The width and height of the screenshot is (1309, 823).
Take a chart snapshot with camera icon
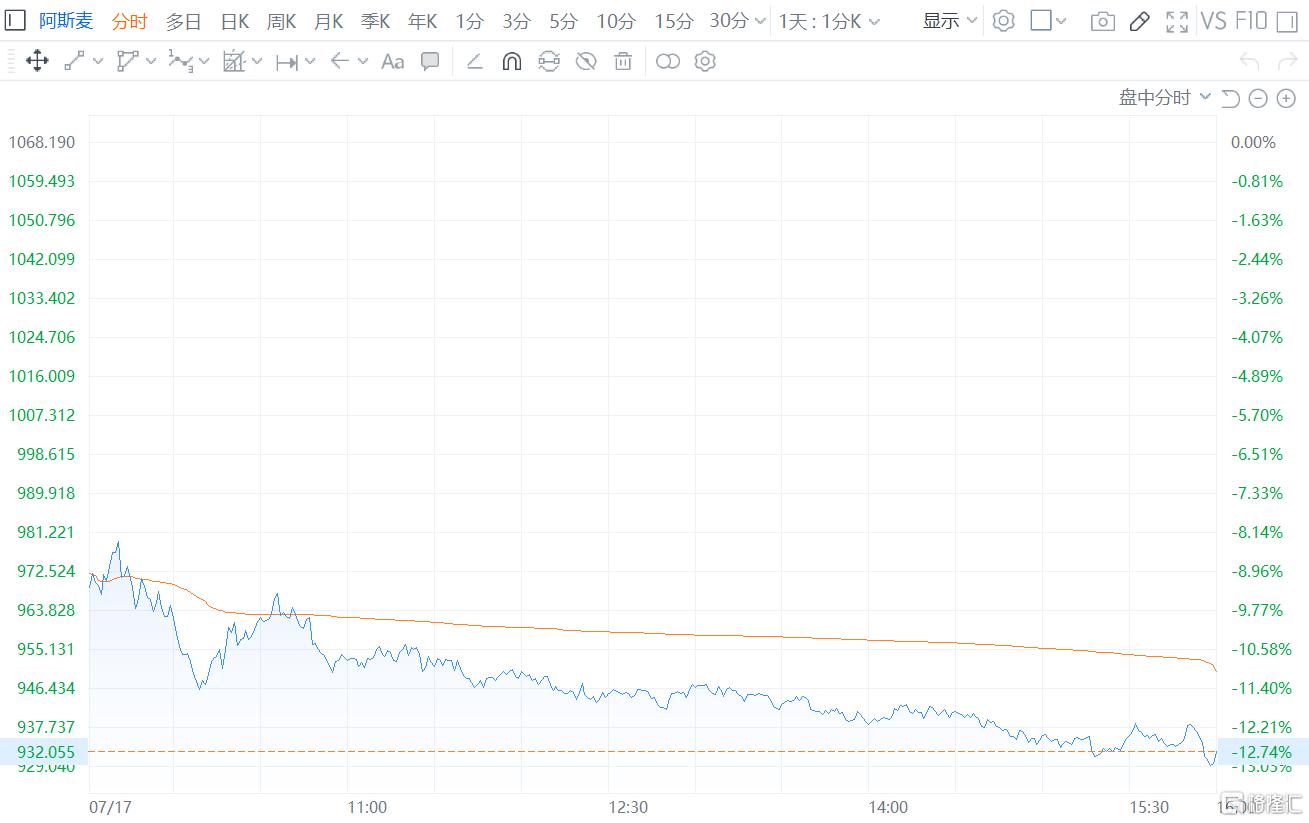pos(1102,21)
